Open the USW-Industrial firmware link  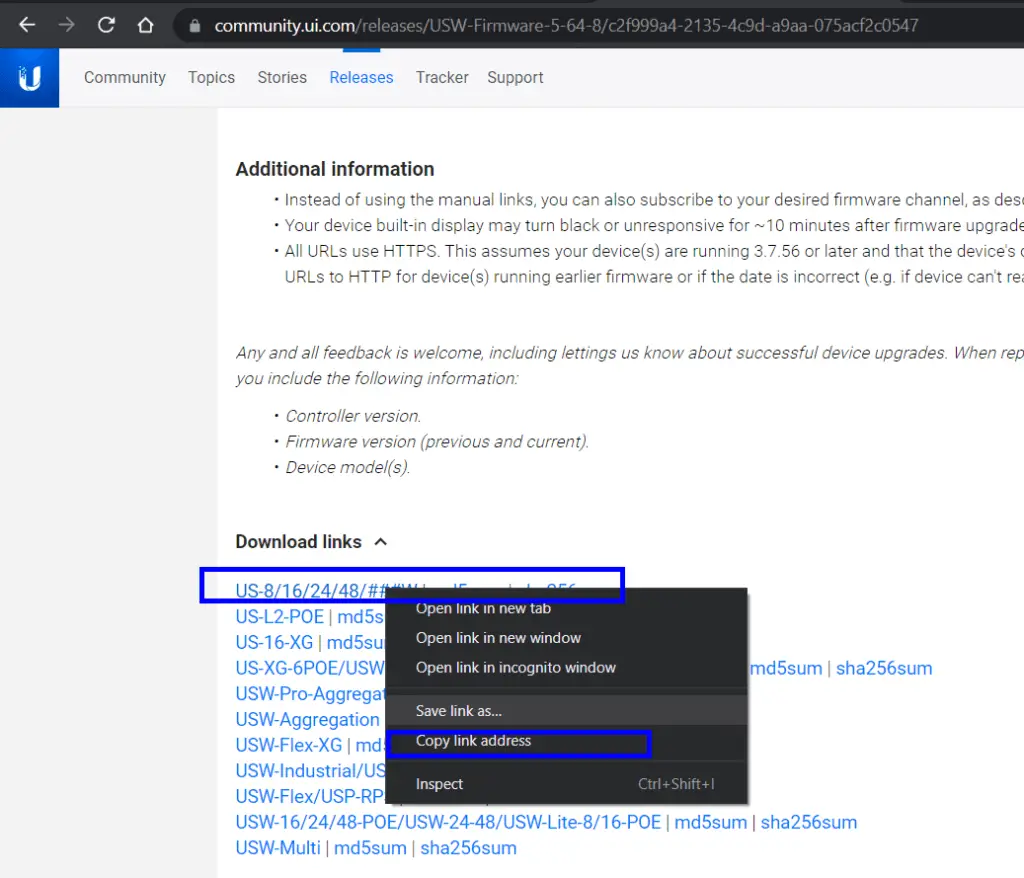coord(310,771)
